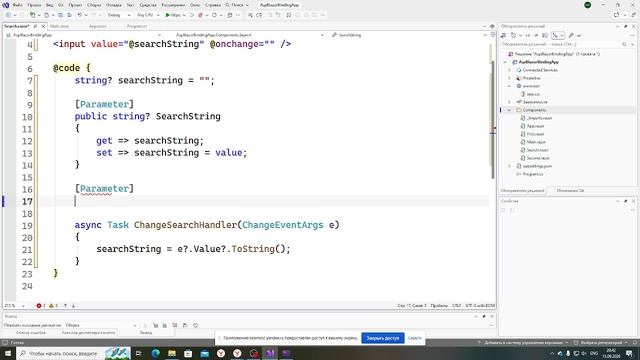Expand the https launch profile dropdown arrow
The width and height of the screenshot is (640, 360).
coord(184,15)
